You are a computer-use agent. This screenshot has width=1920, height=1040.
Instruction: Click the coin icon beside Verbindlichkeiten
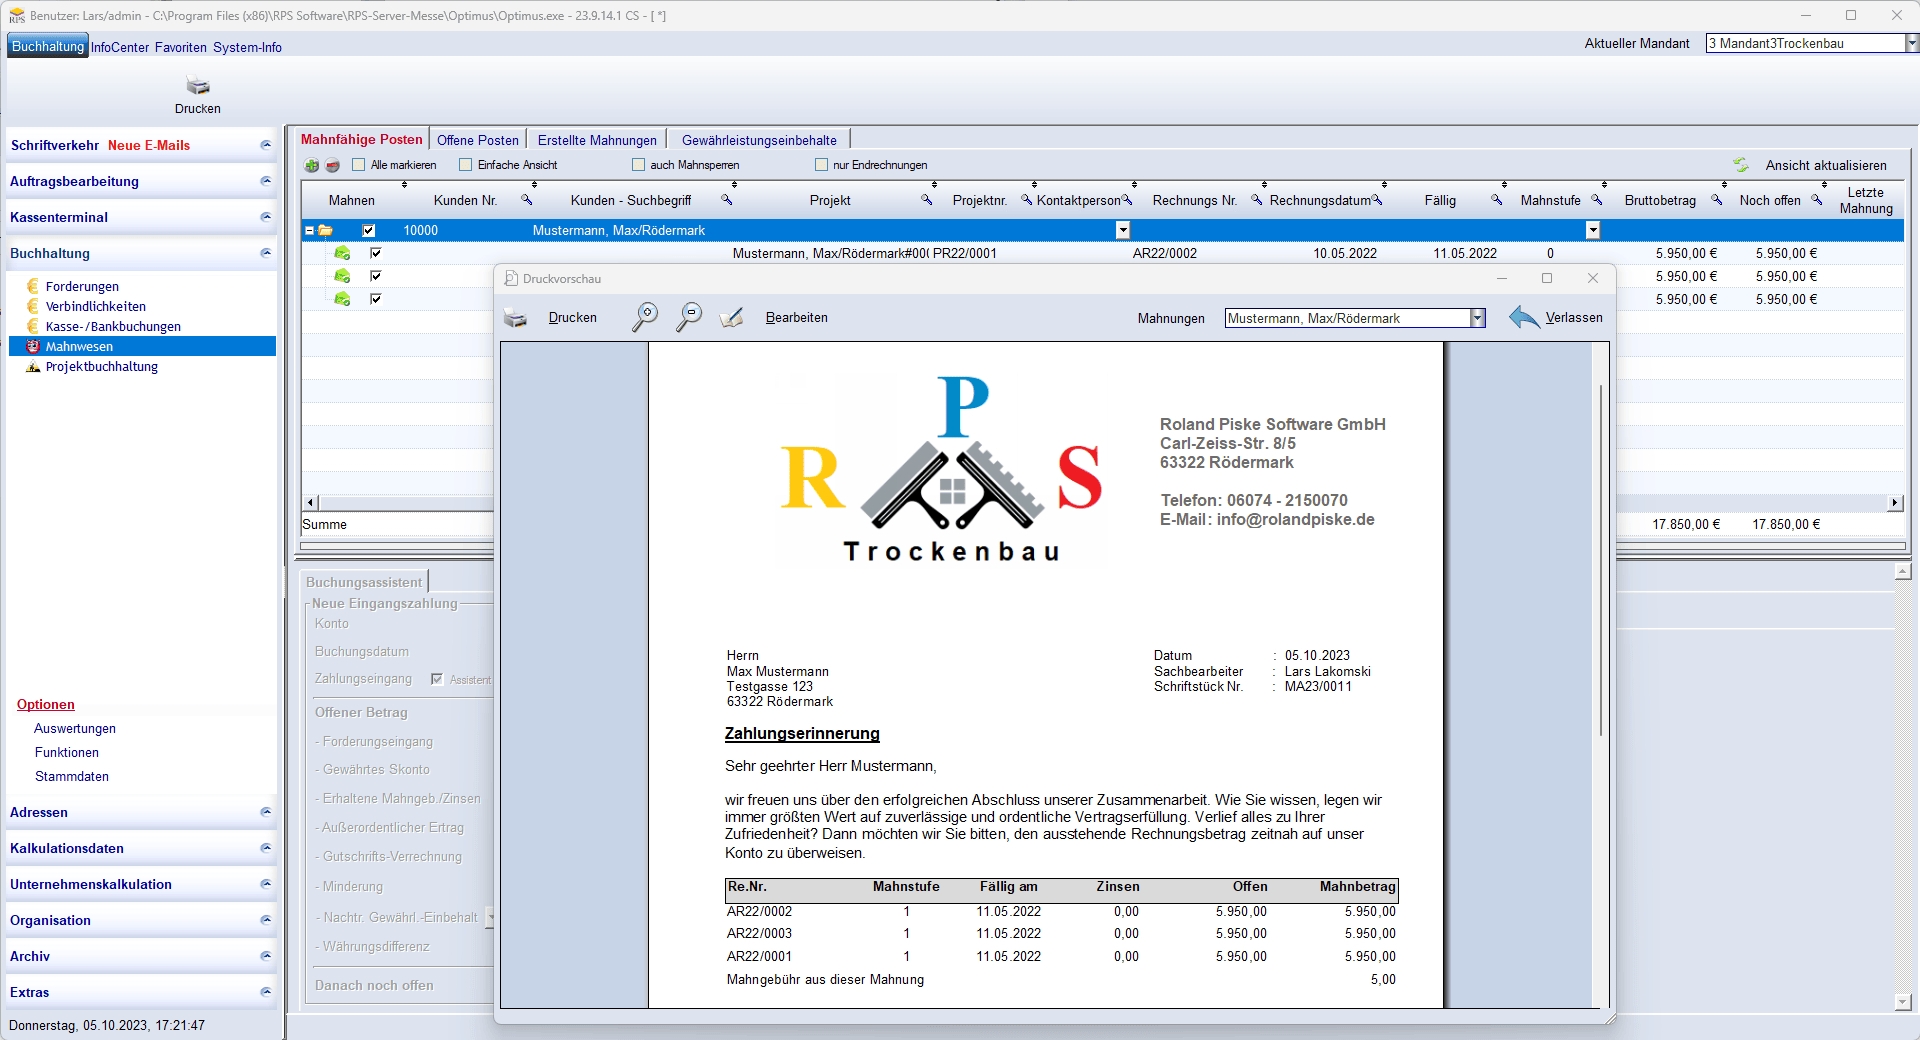click(x=33, y=306)
